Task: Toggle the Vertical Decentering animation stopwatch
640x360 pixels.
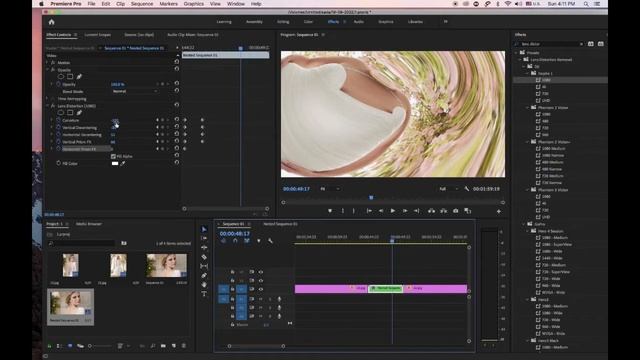Action: click(x=58, y=127)
